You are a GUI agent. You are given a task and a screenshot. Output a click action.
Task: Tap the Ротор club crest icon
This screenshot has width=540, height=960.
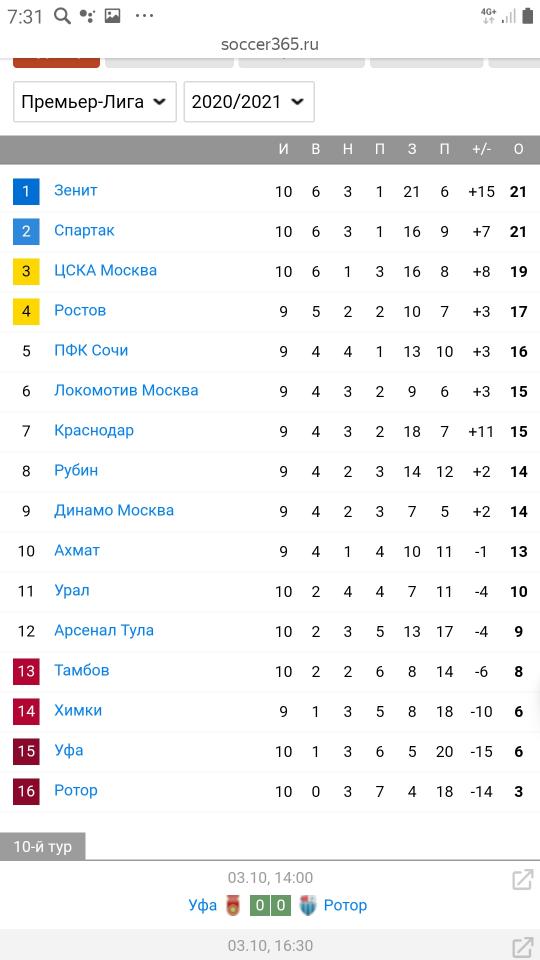pos(308,906)
